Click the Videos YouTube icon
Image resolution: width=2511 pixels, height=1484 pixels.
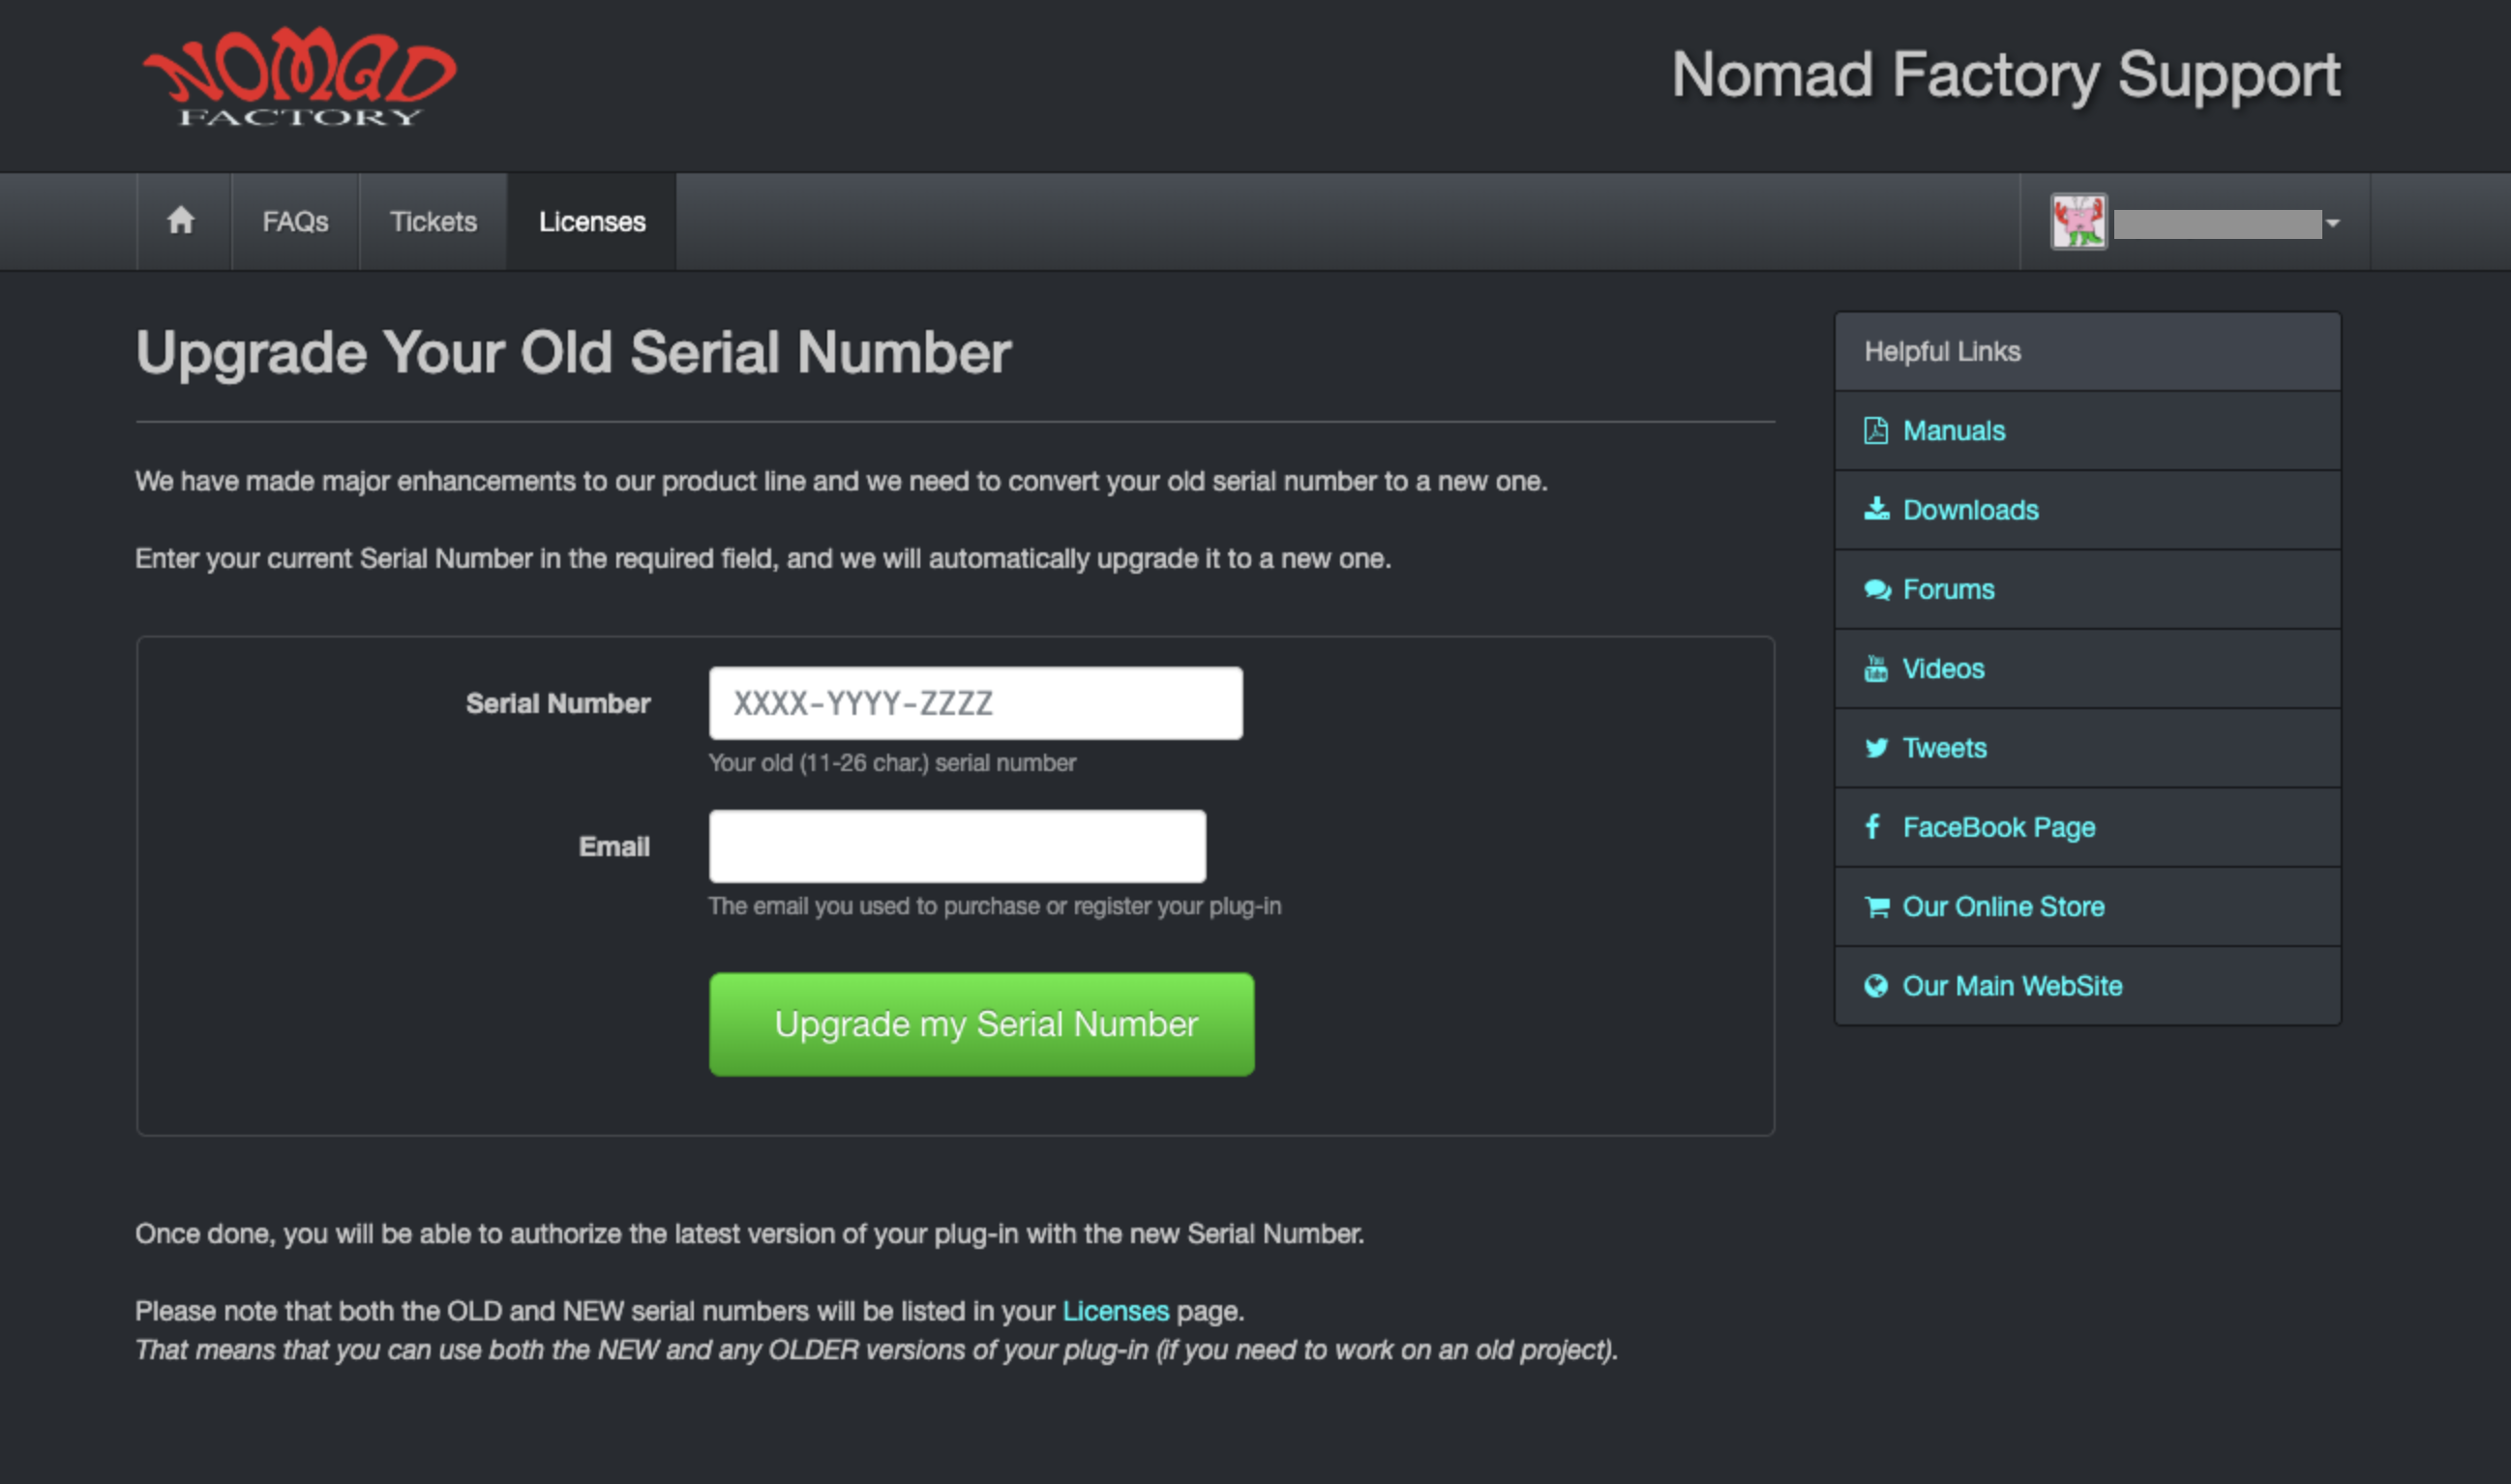coord(1876,668)
